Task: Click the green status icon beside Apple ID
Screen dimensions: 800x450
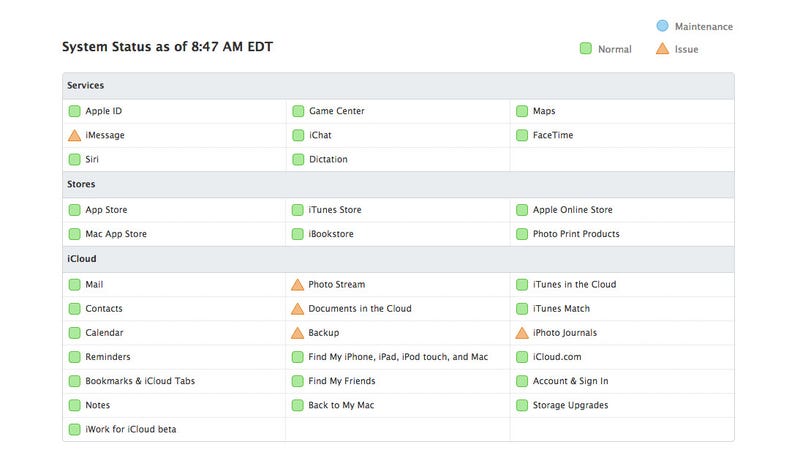Action: click(x=74, y=111)
